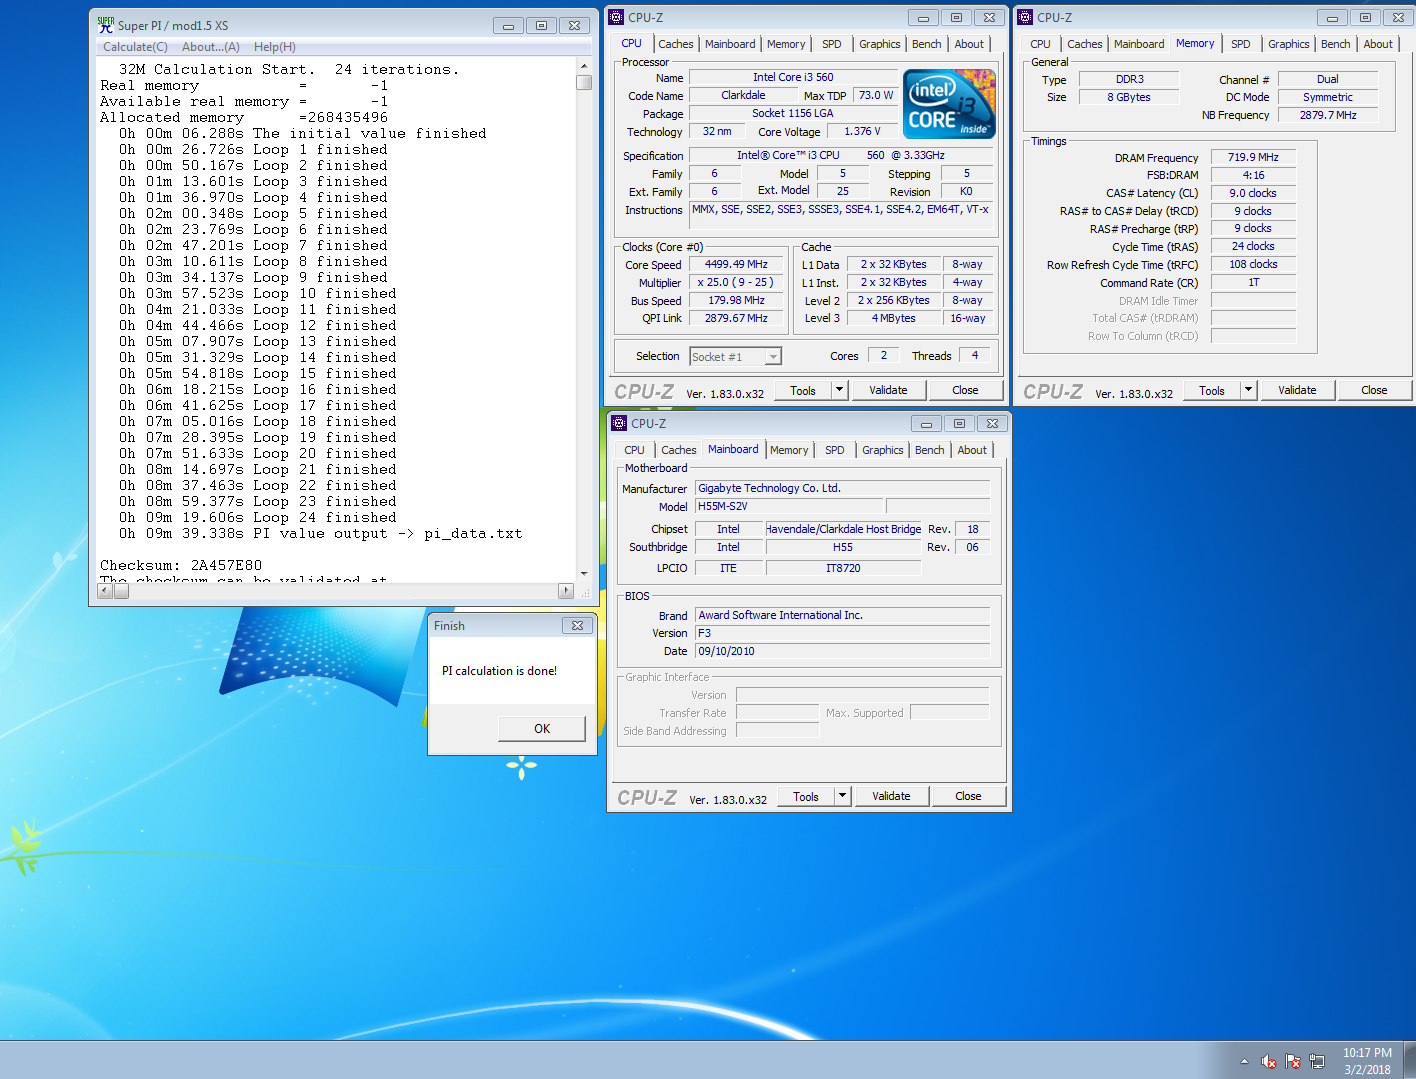This screenshot has height=1079, width=1416.
Task: Click the Code Name value Clarkdale
Action: click(x=743, y=95)
